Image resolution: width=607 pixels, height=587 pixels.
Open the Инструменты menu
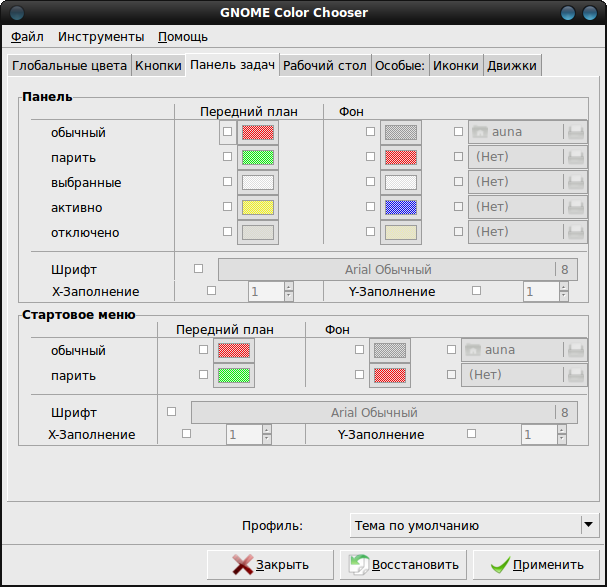pos(101,37)
